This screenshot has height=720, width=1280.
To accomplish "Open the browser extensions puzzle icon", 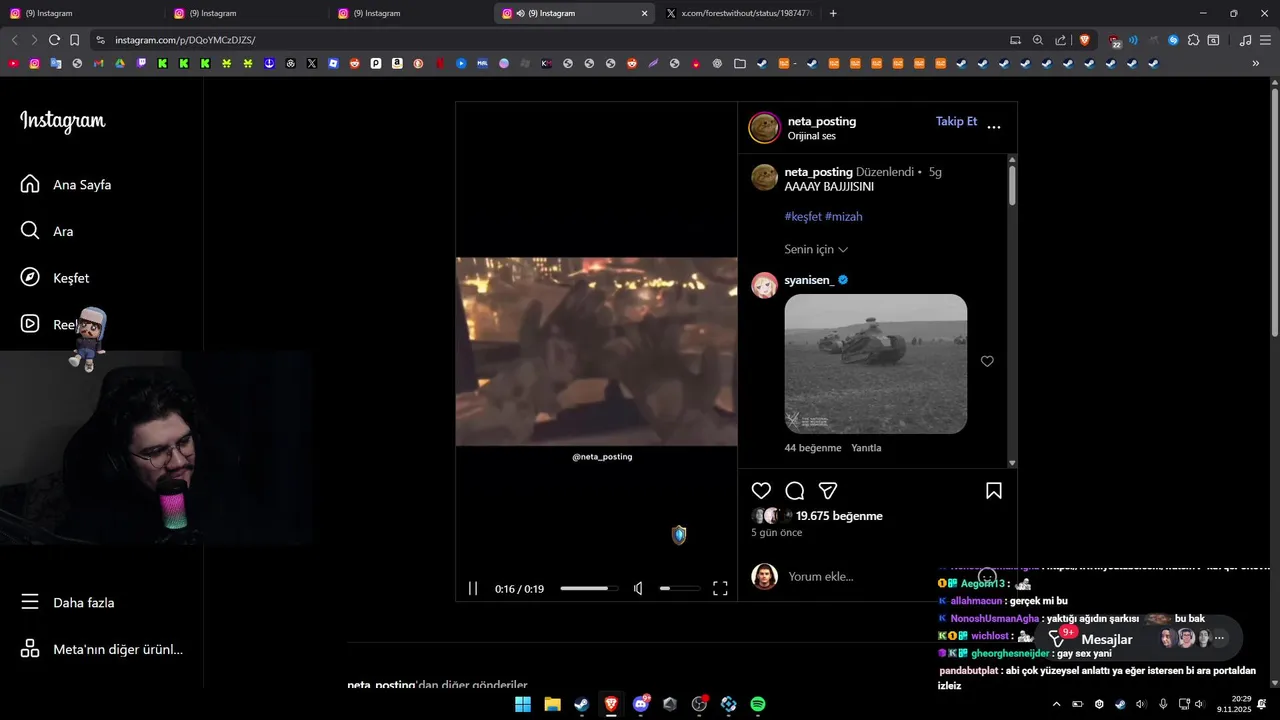I will coord(1193,40).
